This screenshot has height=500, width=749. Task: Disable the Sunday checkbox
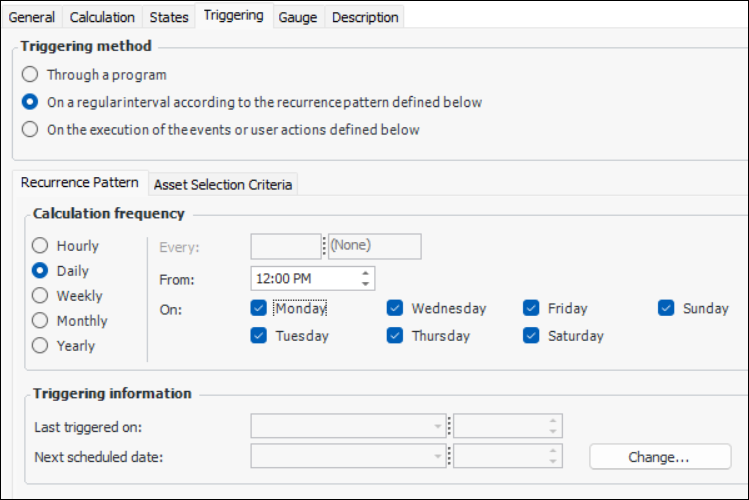pos(667,308)
